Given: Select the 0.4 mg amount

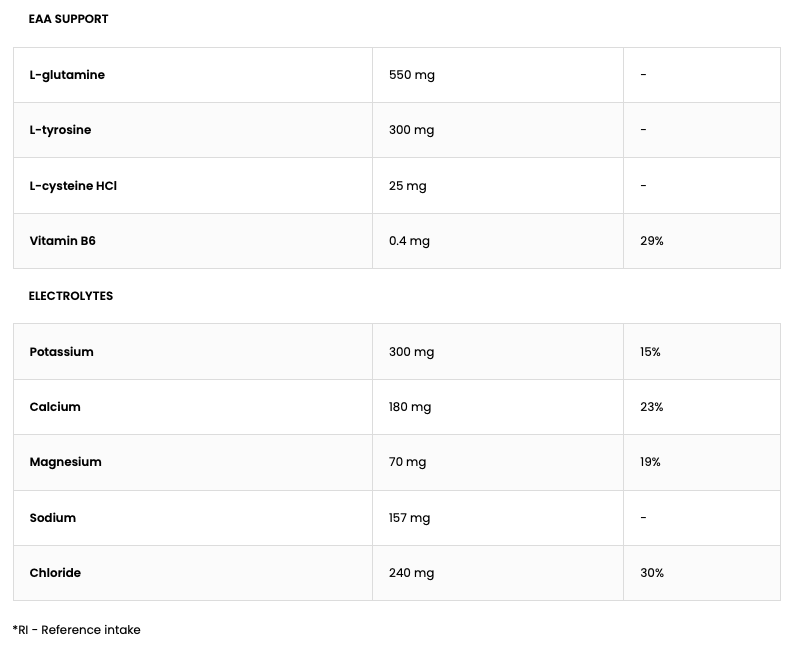Looking at the screenshot, I should [409, 241].
